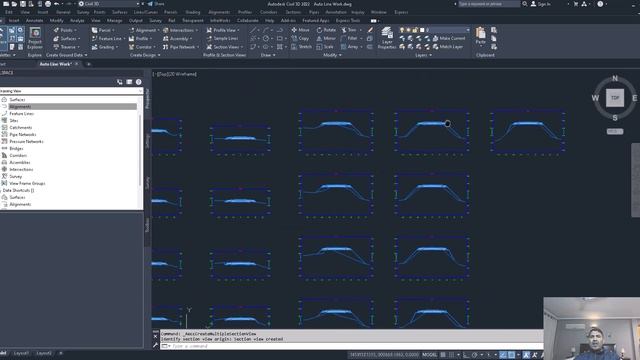Click the TOP face of the ViewCube
The width and height of the screenshot is (640, 360).
click(615, 98)
